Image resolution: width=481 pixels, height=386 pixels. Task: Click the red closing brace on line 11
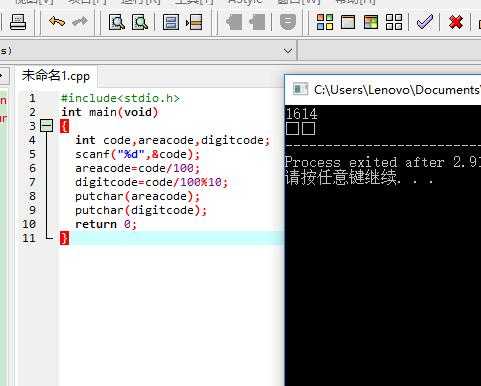click(x=65, y=238)
